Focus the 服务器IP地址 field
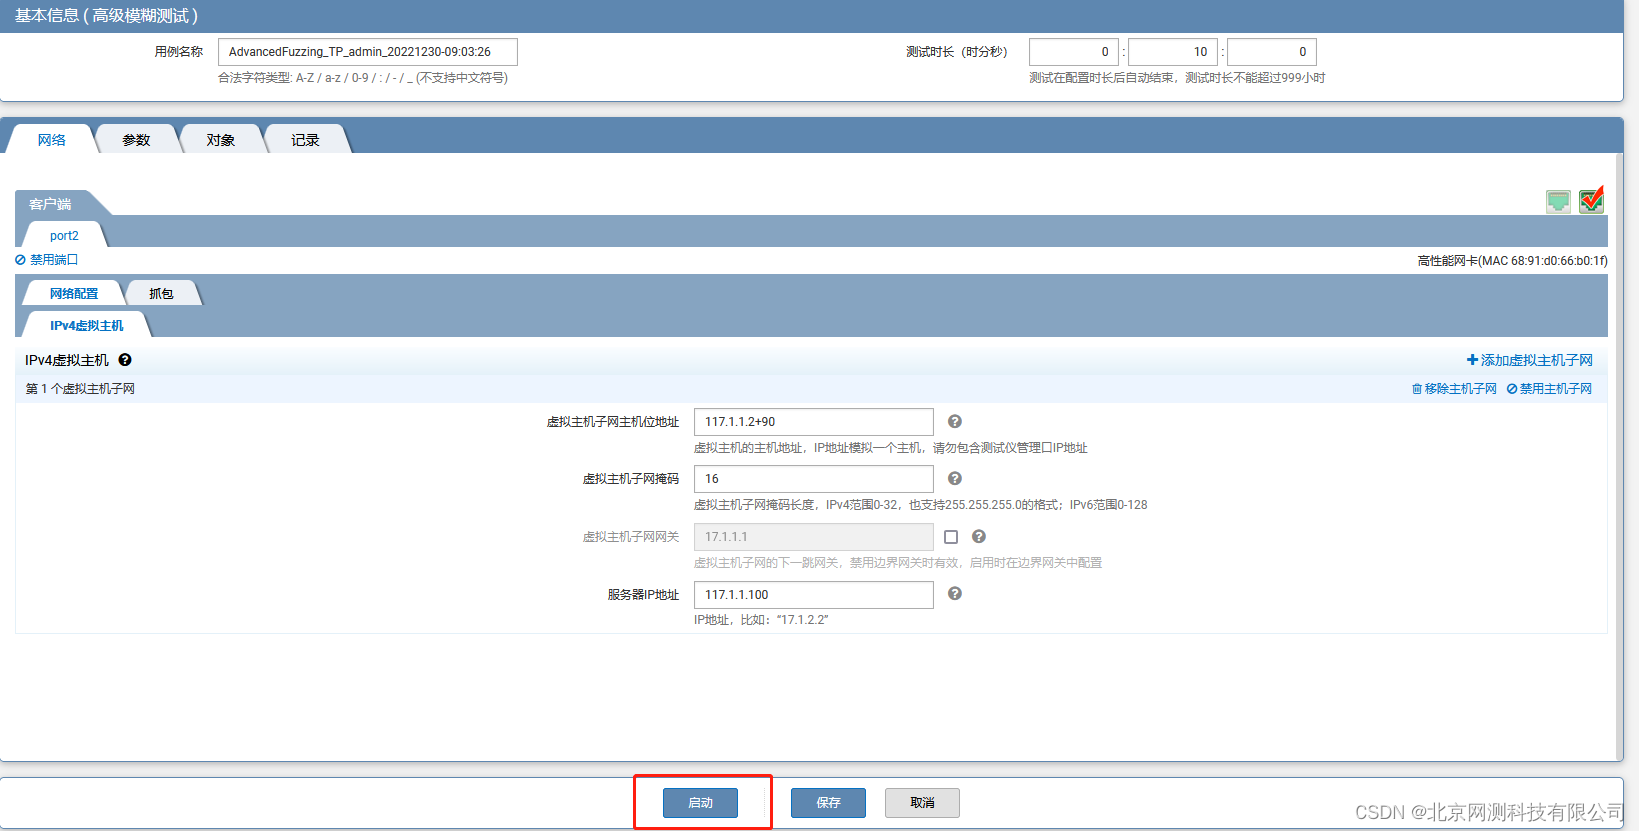Image resolution: width=1639 pixels, height=831 pixels. click(814, 595)
